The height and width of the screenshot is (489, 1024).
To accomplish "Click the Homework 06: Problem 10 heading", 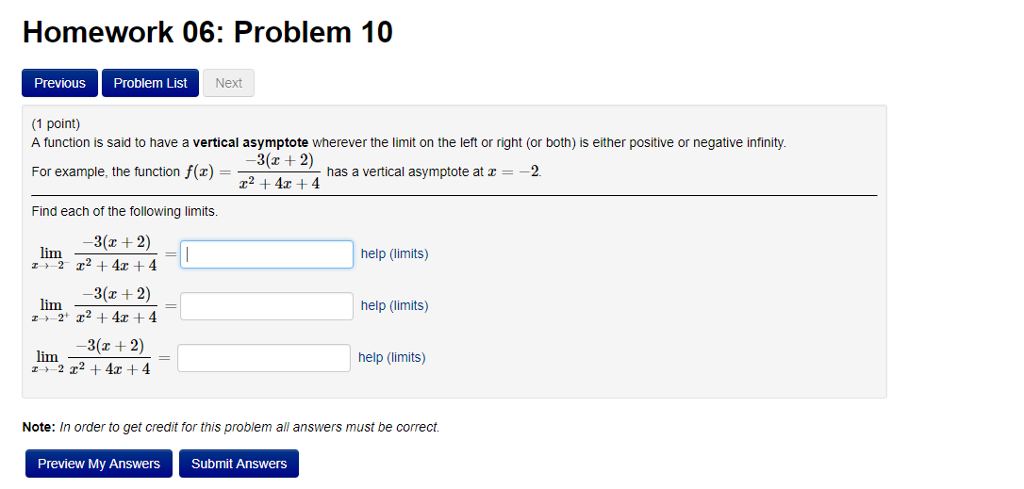I will (208, 33).
